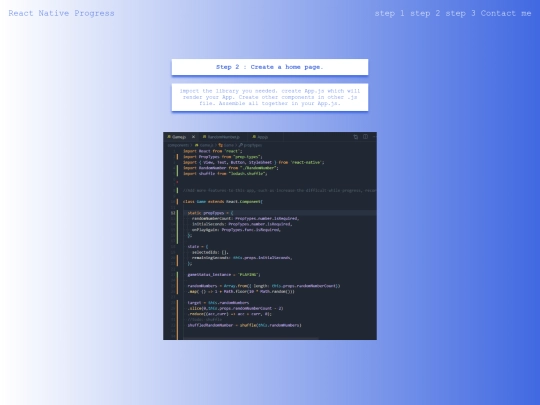Image resolution: width=540 pixels, height=405 pixels.
Task: Go to step 2 in navigation
Action: [x=425, y=13]
